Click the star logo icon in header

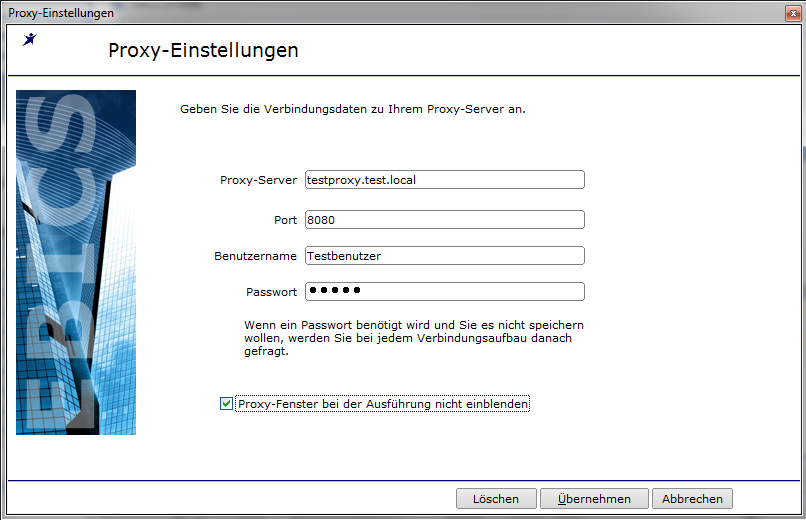(x=30, y=39)
